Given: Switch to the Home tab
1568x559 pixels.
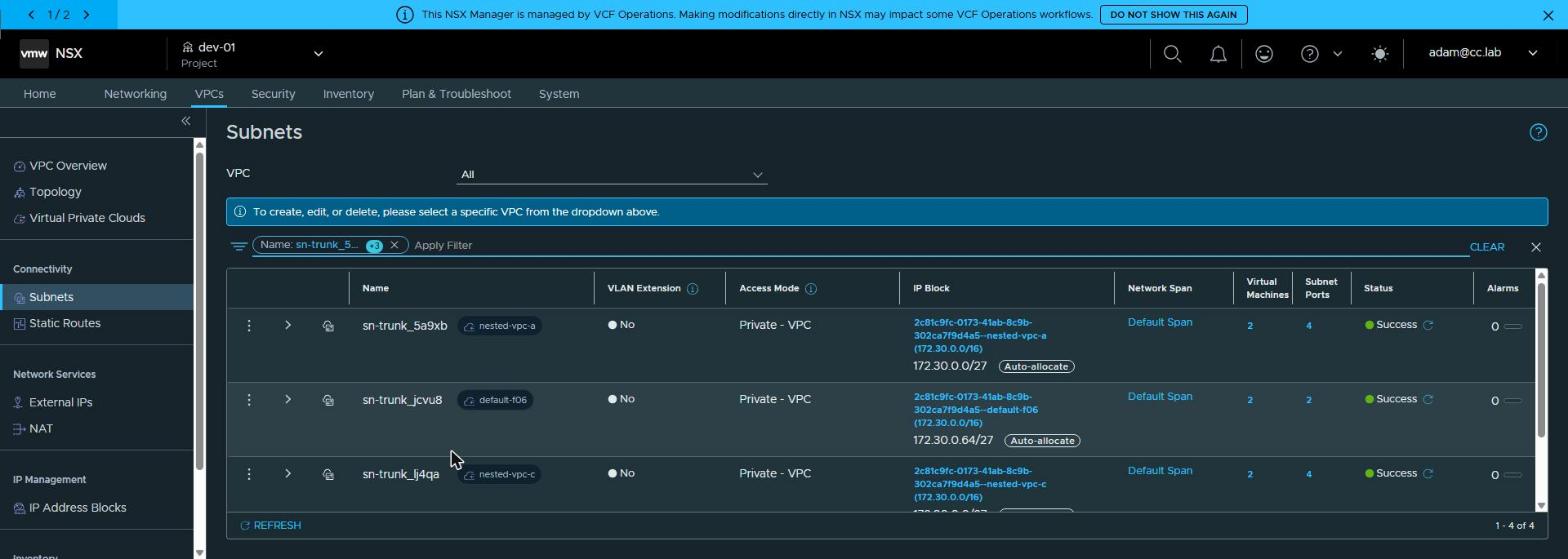Looking at the screenshot, I should tap(39, 94).
